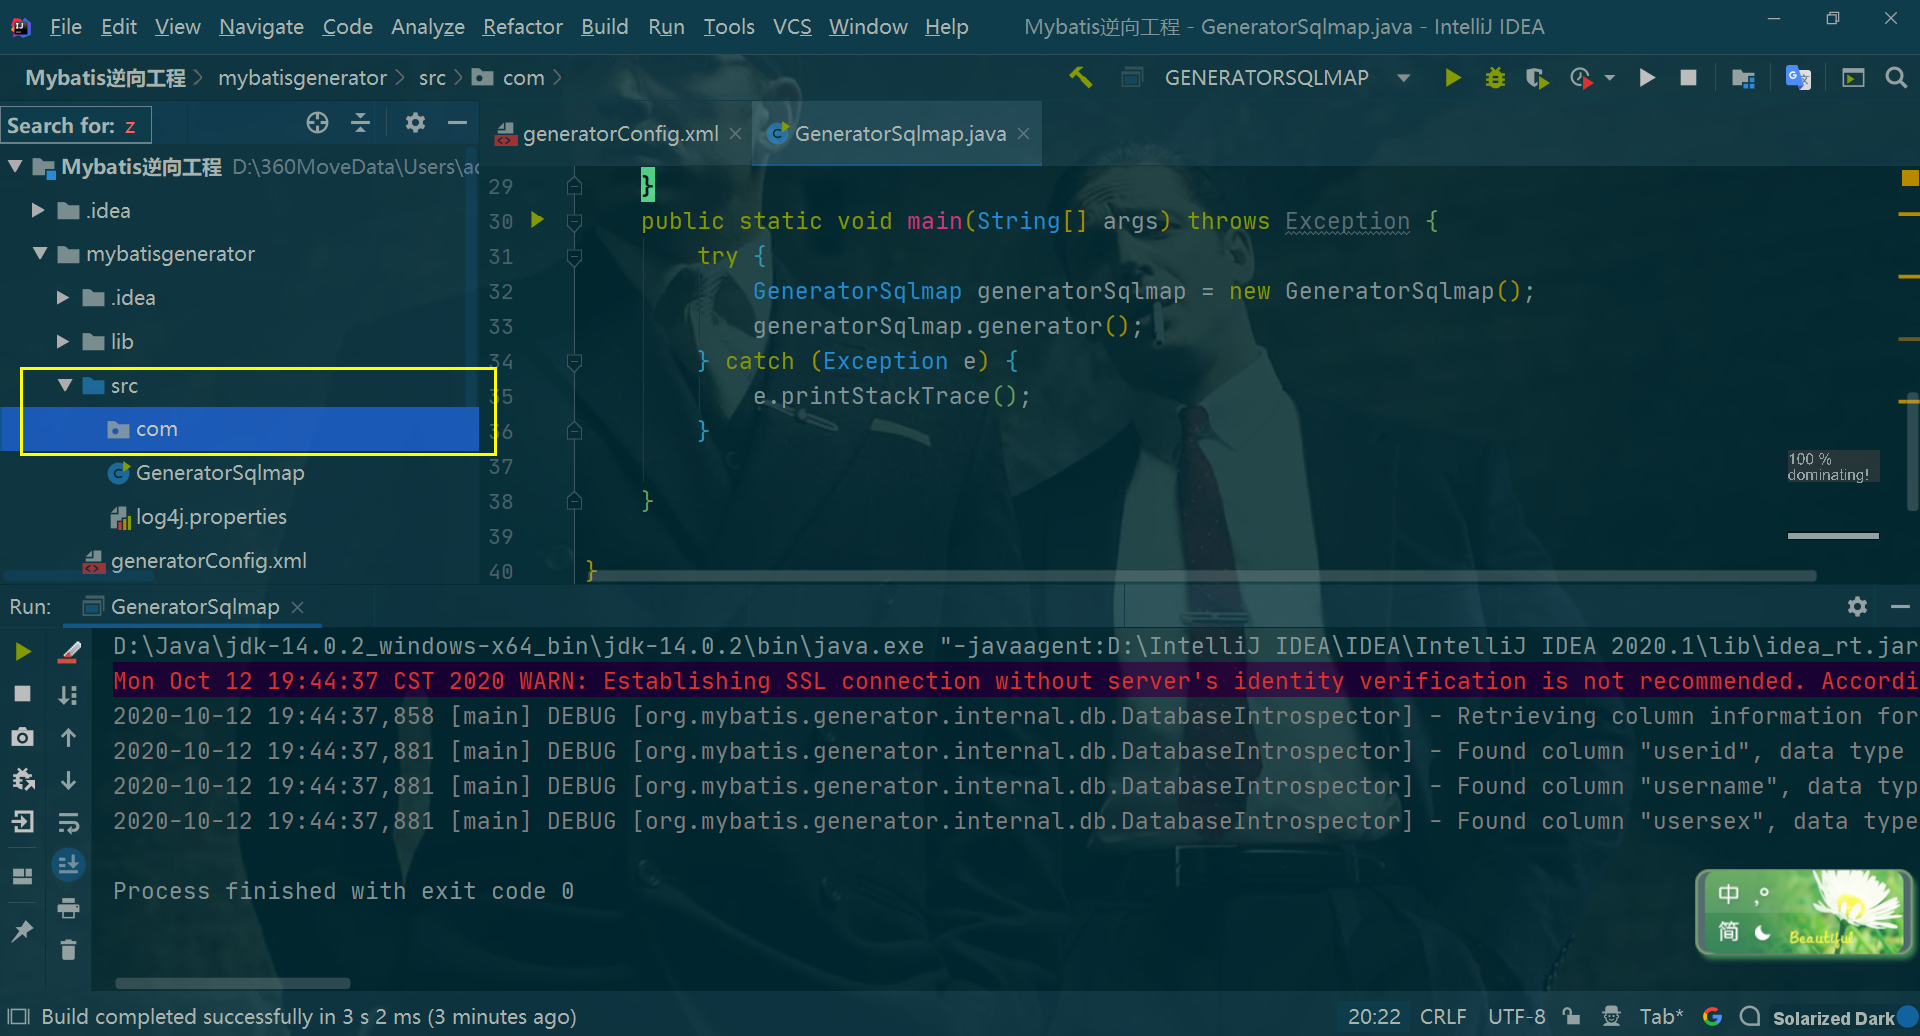Open the Build menu
The image size is (1920, 1036).
pos(604,27)
